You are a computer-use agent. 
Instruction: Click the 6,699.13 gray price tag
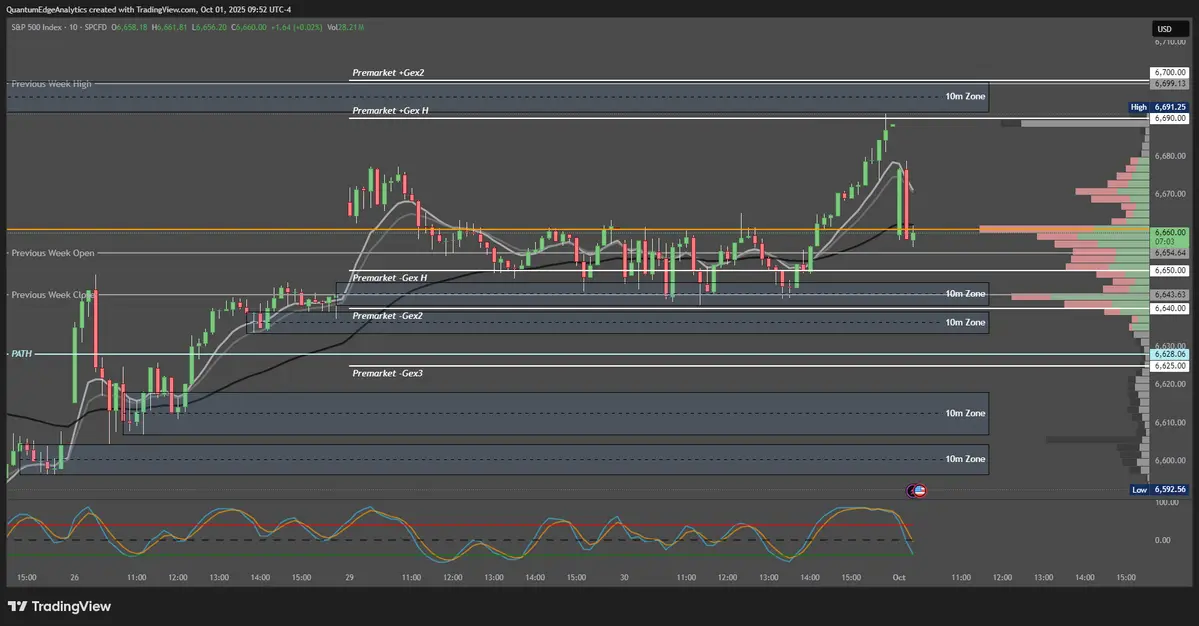(x=1168, y=84)
